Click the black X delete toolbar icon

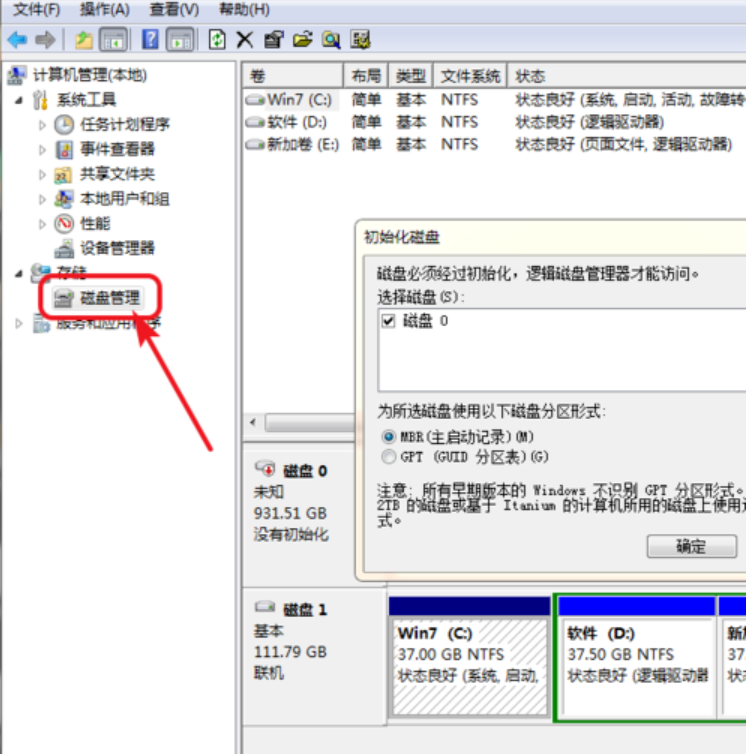(x=245, y=40)
